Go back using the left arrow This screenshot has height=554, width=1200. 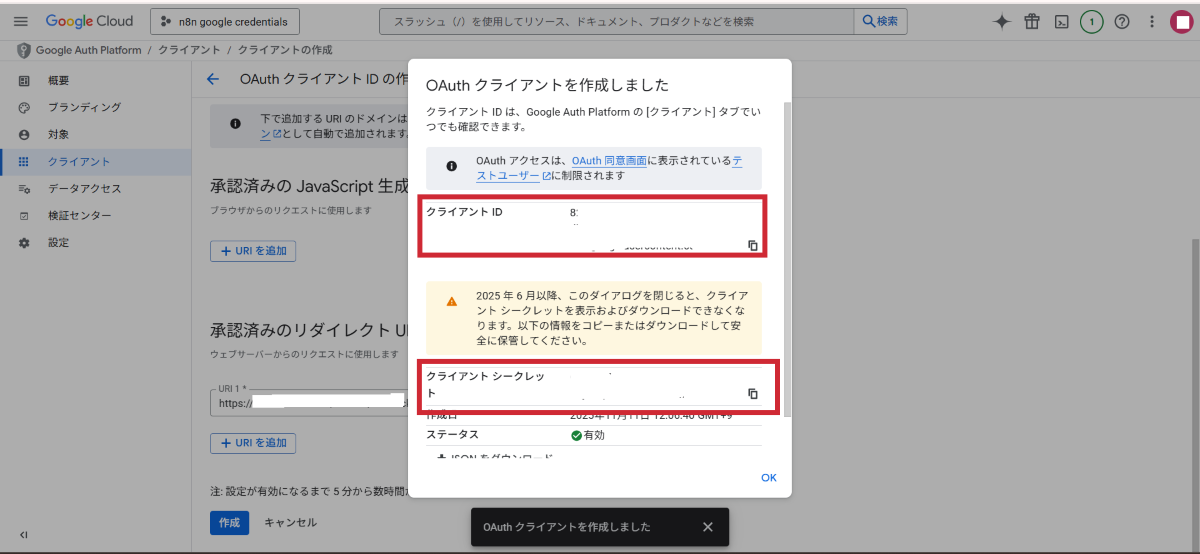pyautogui.click(x=212, y=79)
